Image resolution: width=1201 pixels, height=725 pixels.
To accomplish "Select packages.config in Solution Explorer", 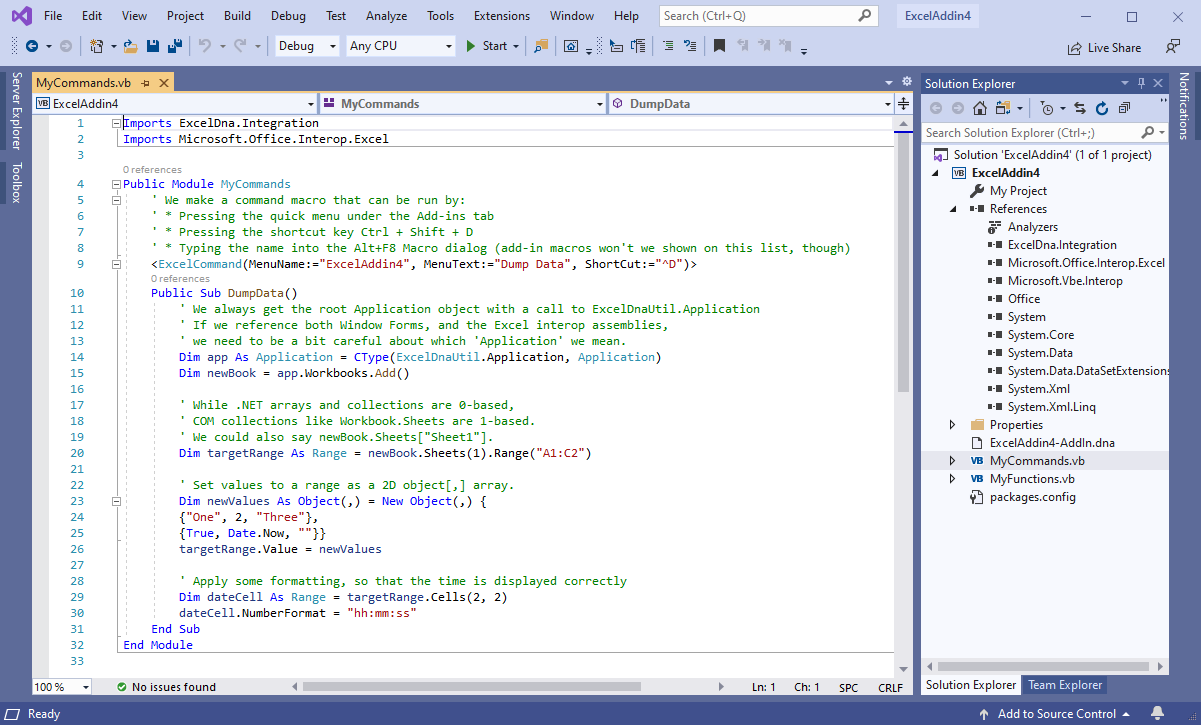I will [x=1032, y=497].
